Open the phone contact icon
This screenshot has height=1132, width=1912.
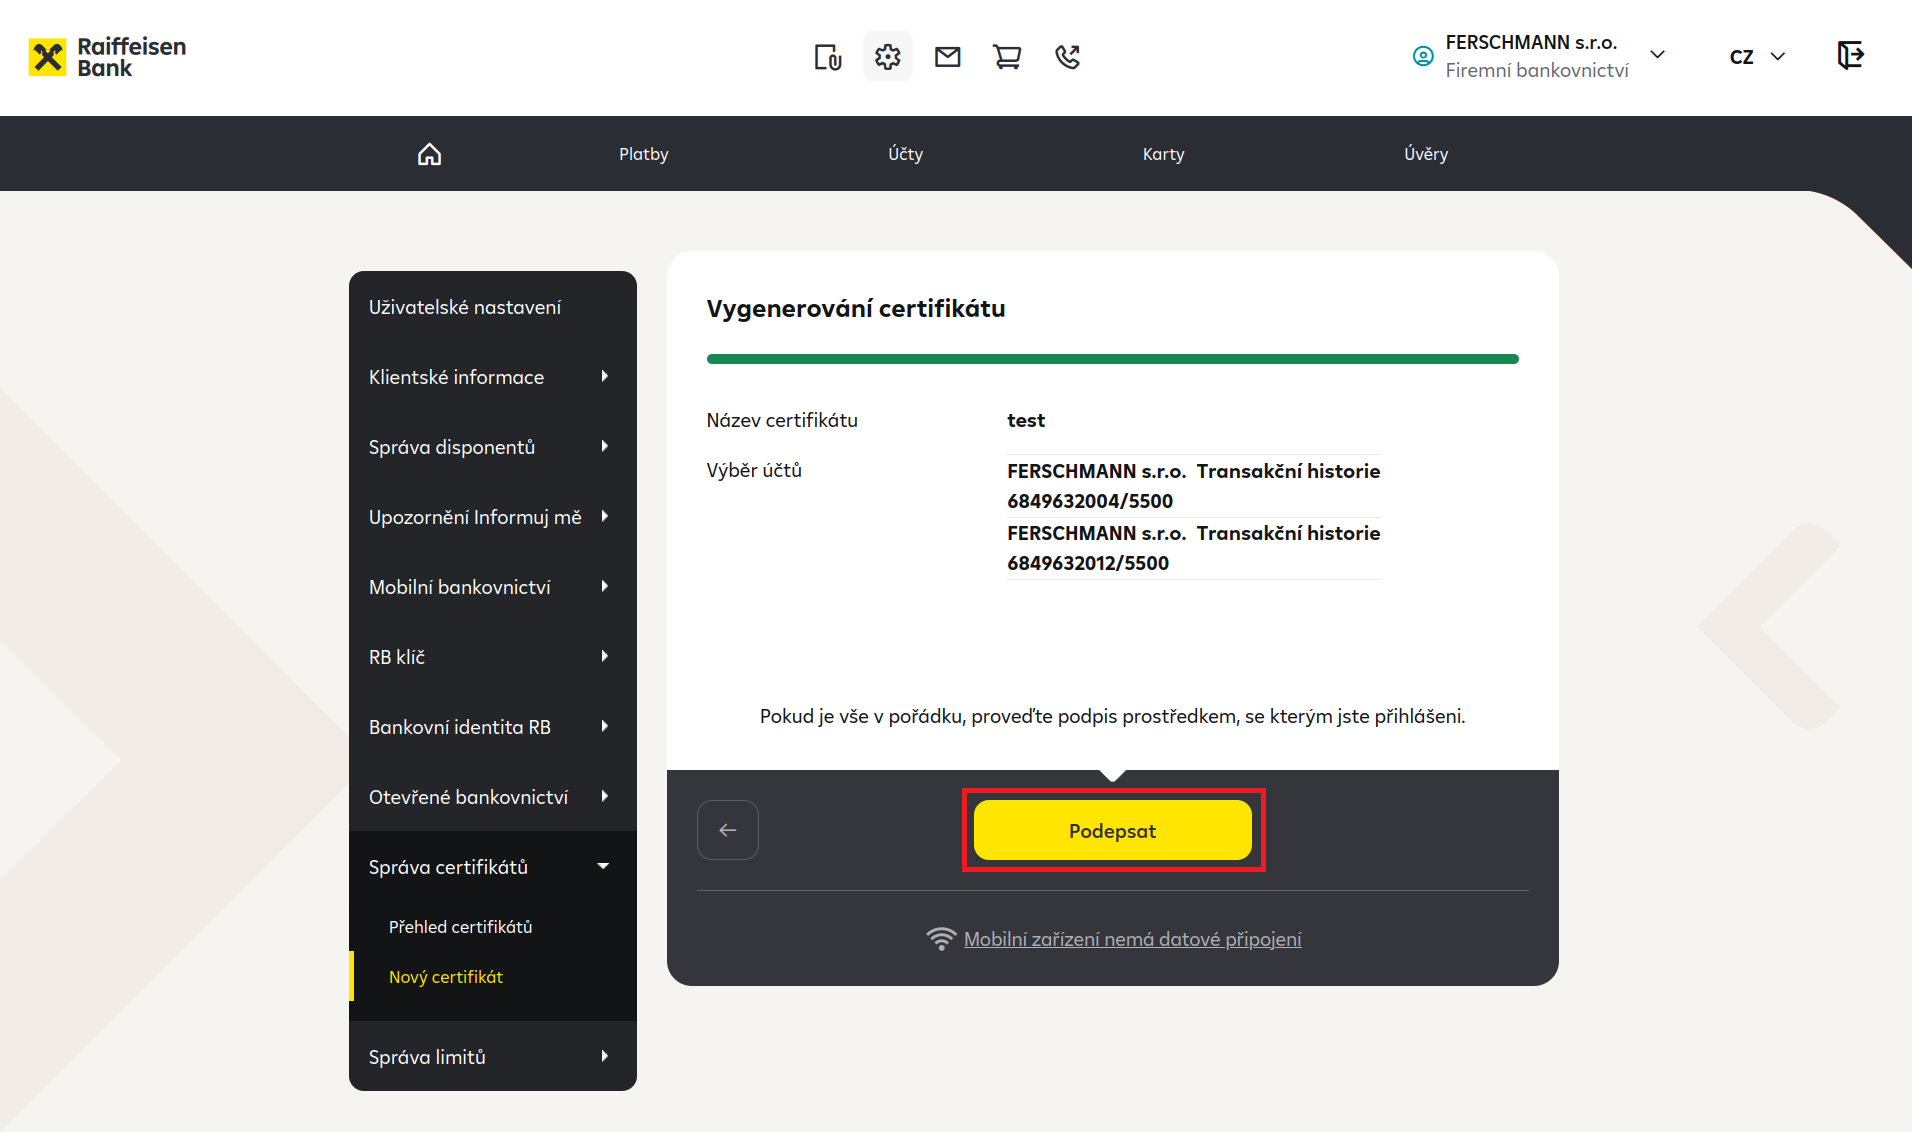1067,57
